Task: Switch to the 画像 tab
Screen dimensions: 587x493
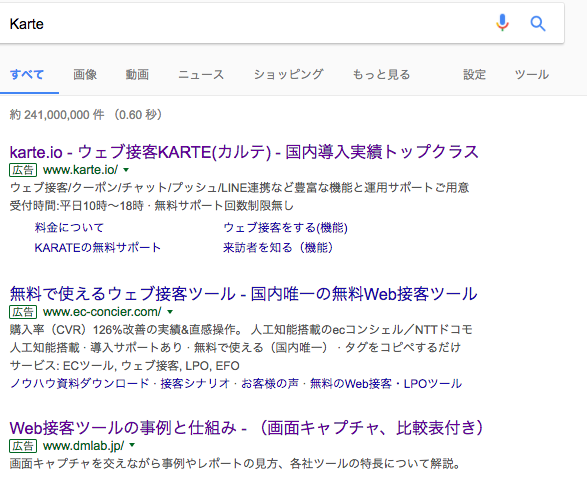Action: (85, 74)
